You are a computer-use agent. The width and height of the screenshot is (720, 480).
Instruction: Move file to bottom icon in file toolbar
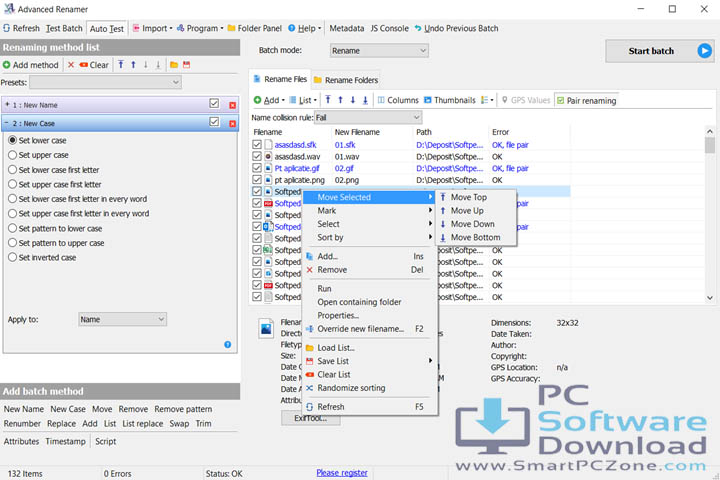click(x=365, y=100)
